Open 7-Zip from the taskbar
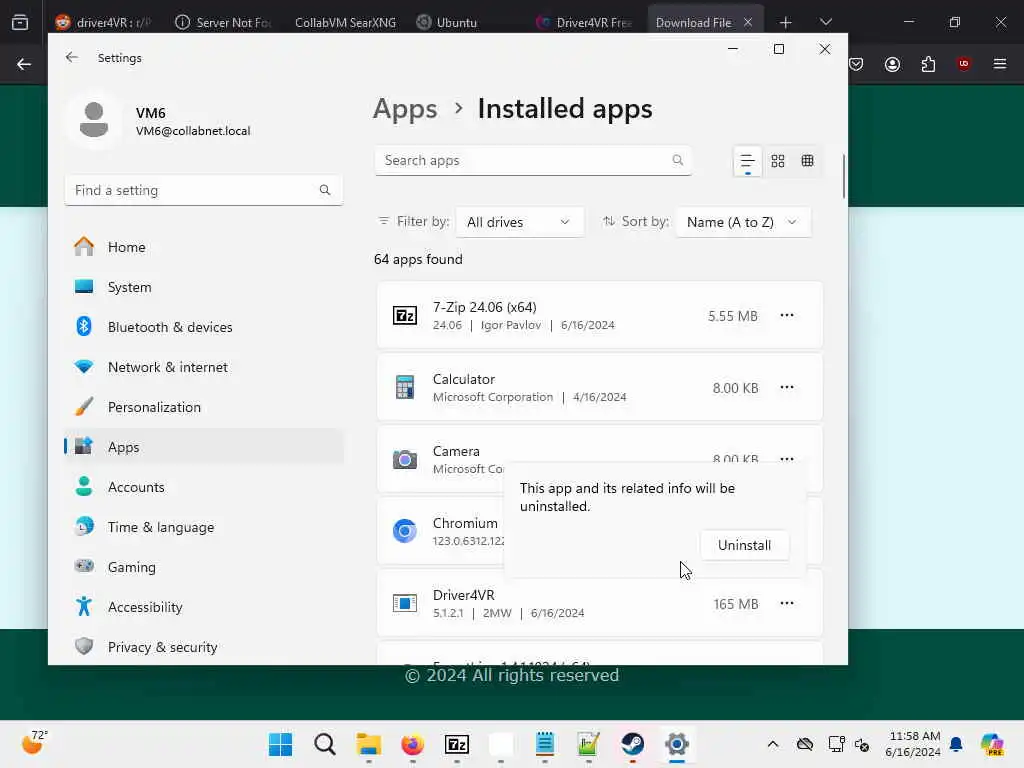This screenshot has width=1024, height=768. coord(457,744)
